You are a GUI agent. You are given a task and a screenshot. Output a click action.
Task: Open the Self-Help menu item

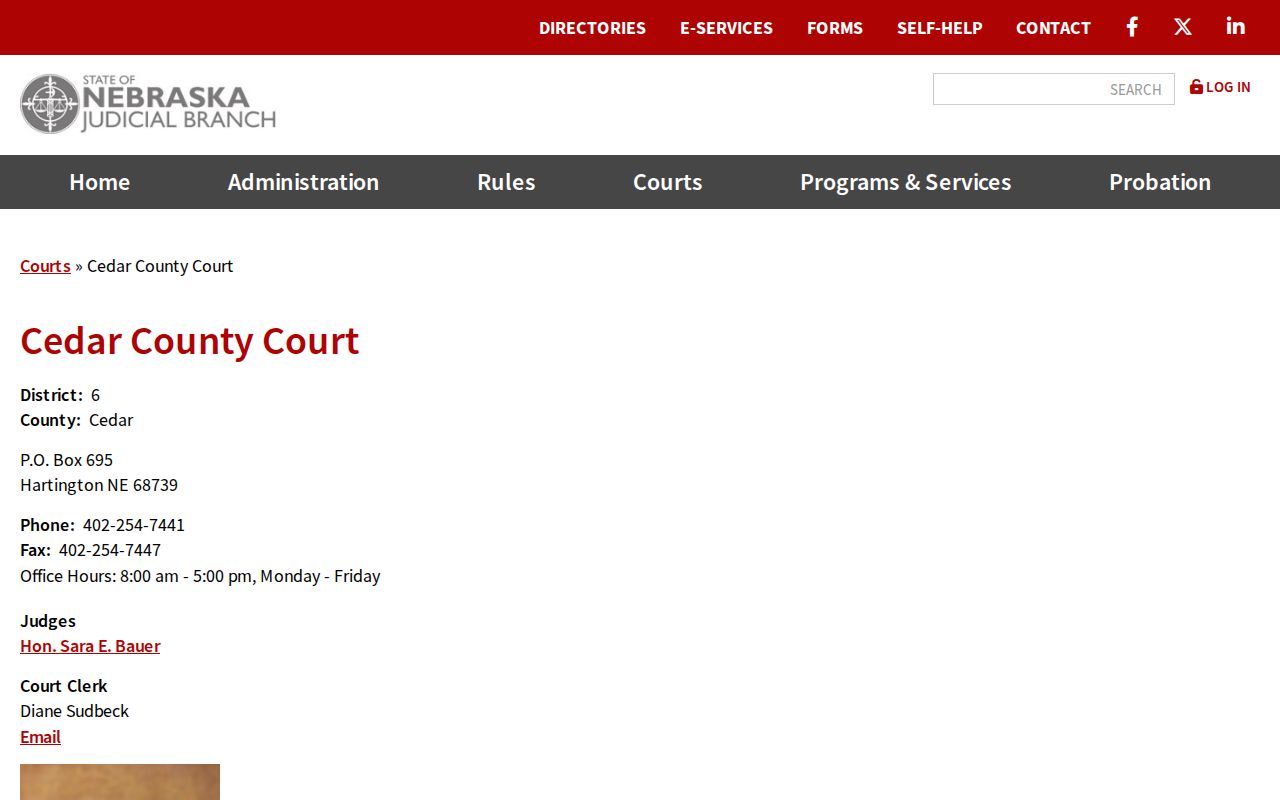pyautogui.click(x=940, y=28)
